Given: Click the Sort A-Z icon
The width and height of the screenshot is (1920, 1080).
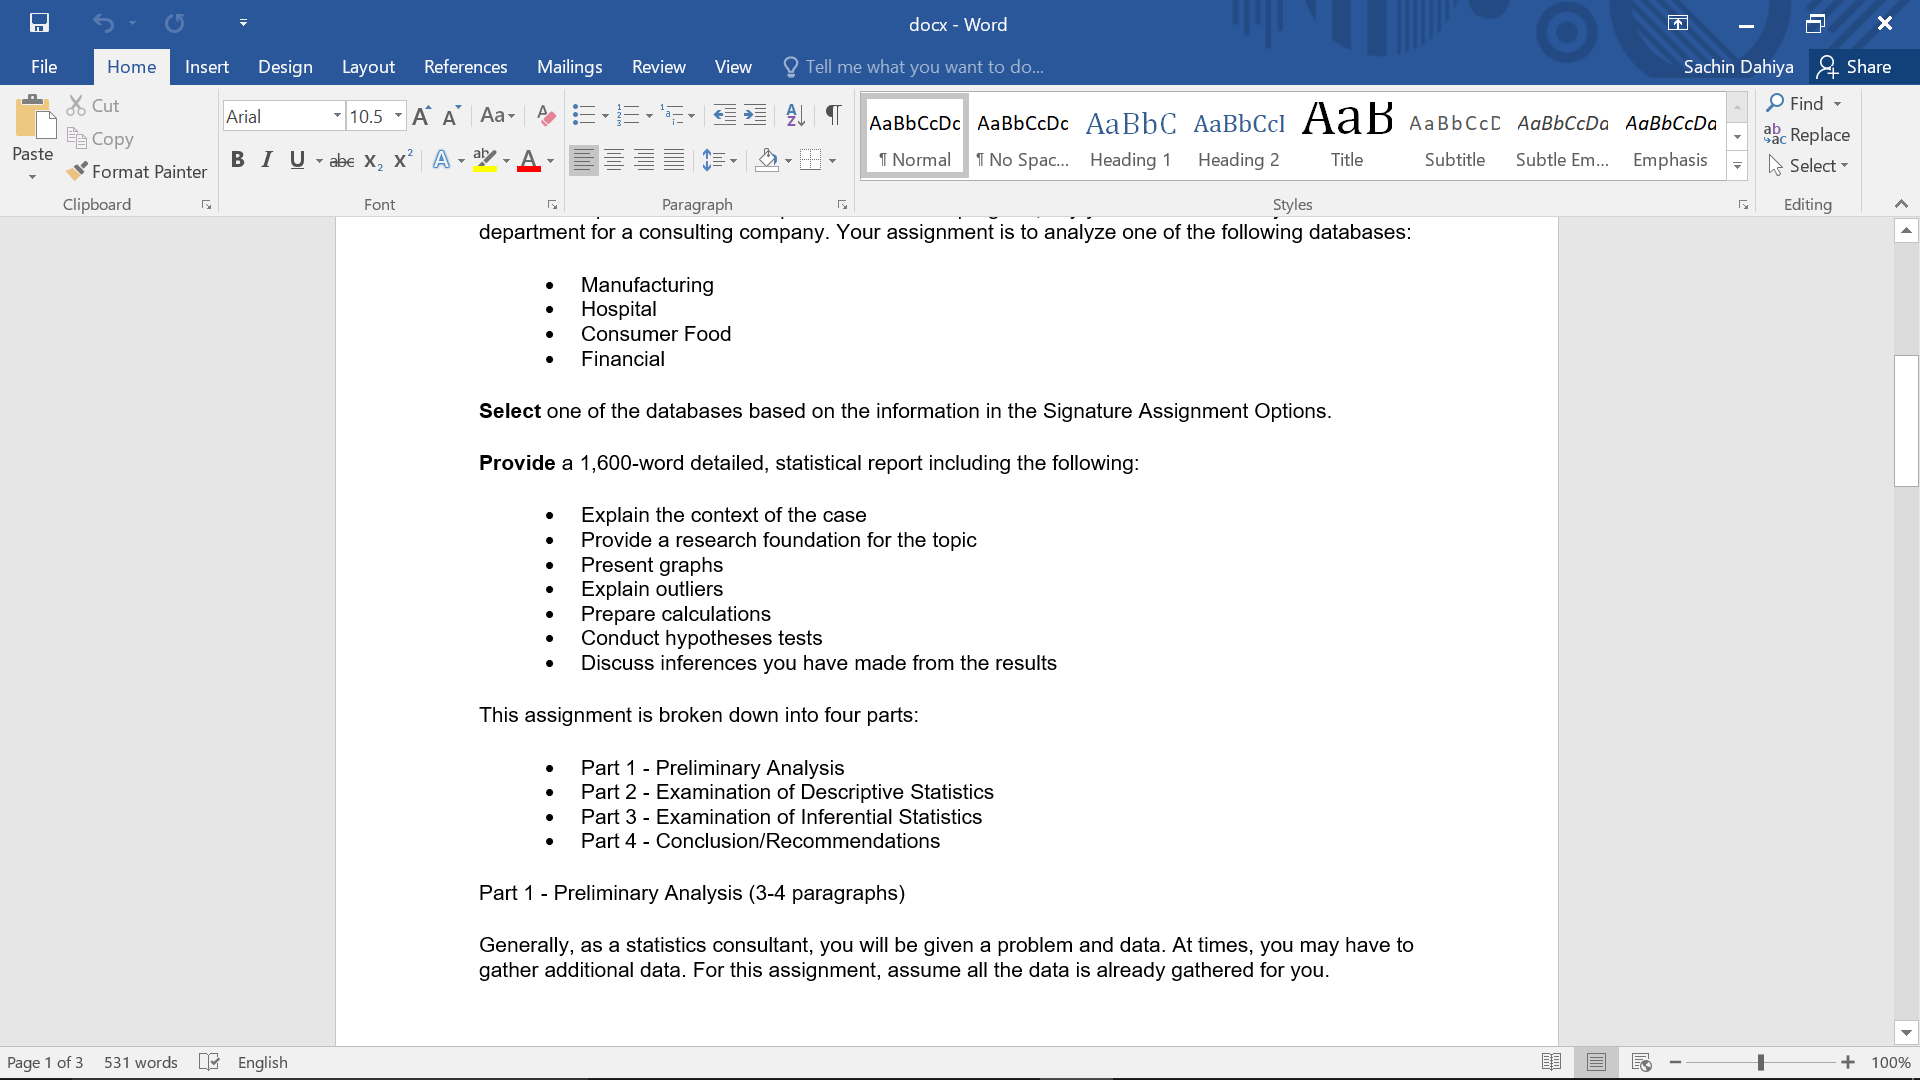Looking at the screenshot, I should coord(795,116).
